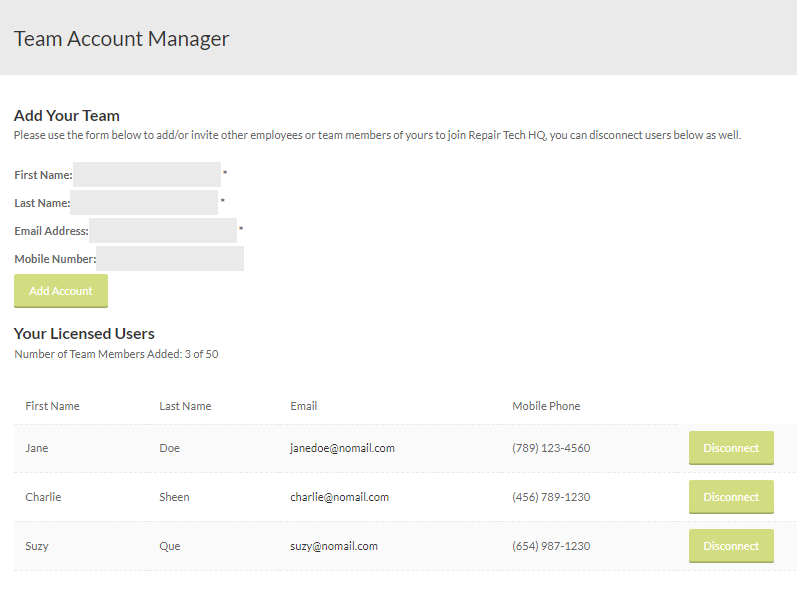
Task: Click the janedoe@nomail.com email cell
Action: point(342,448)
